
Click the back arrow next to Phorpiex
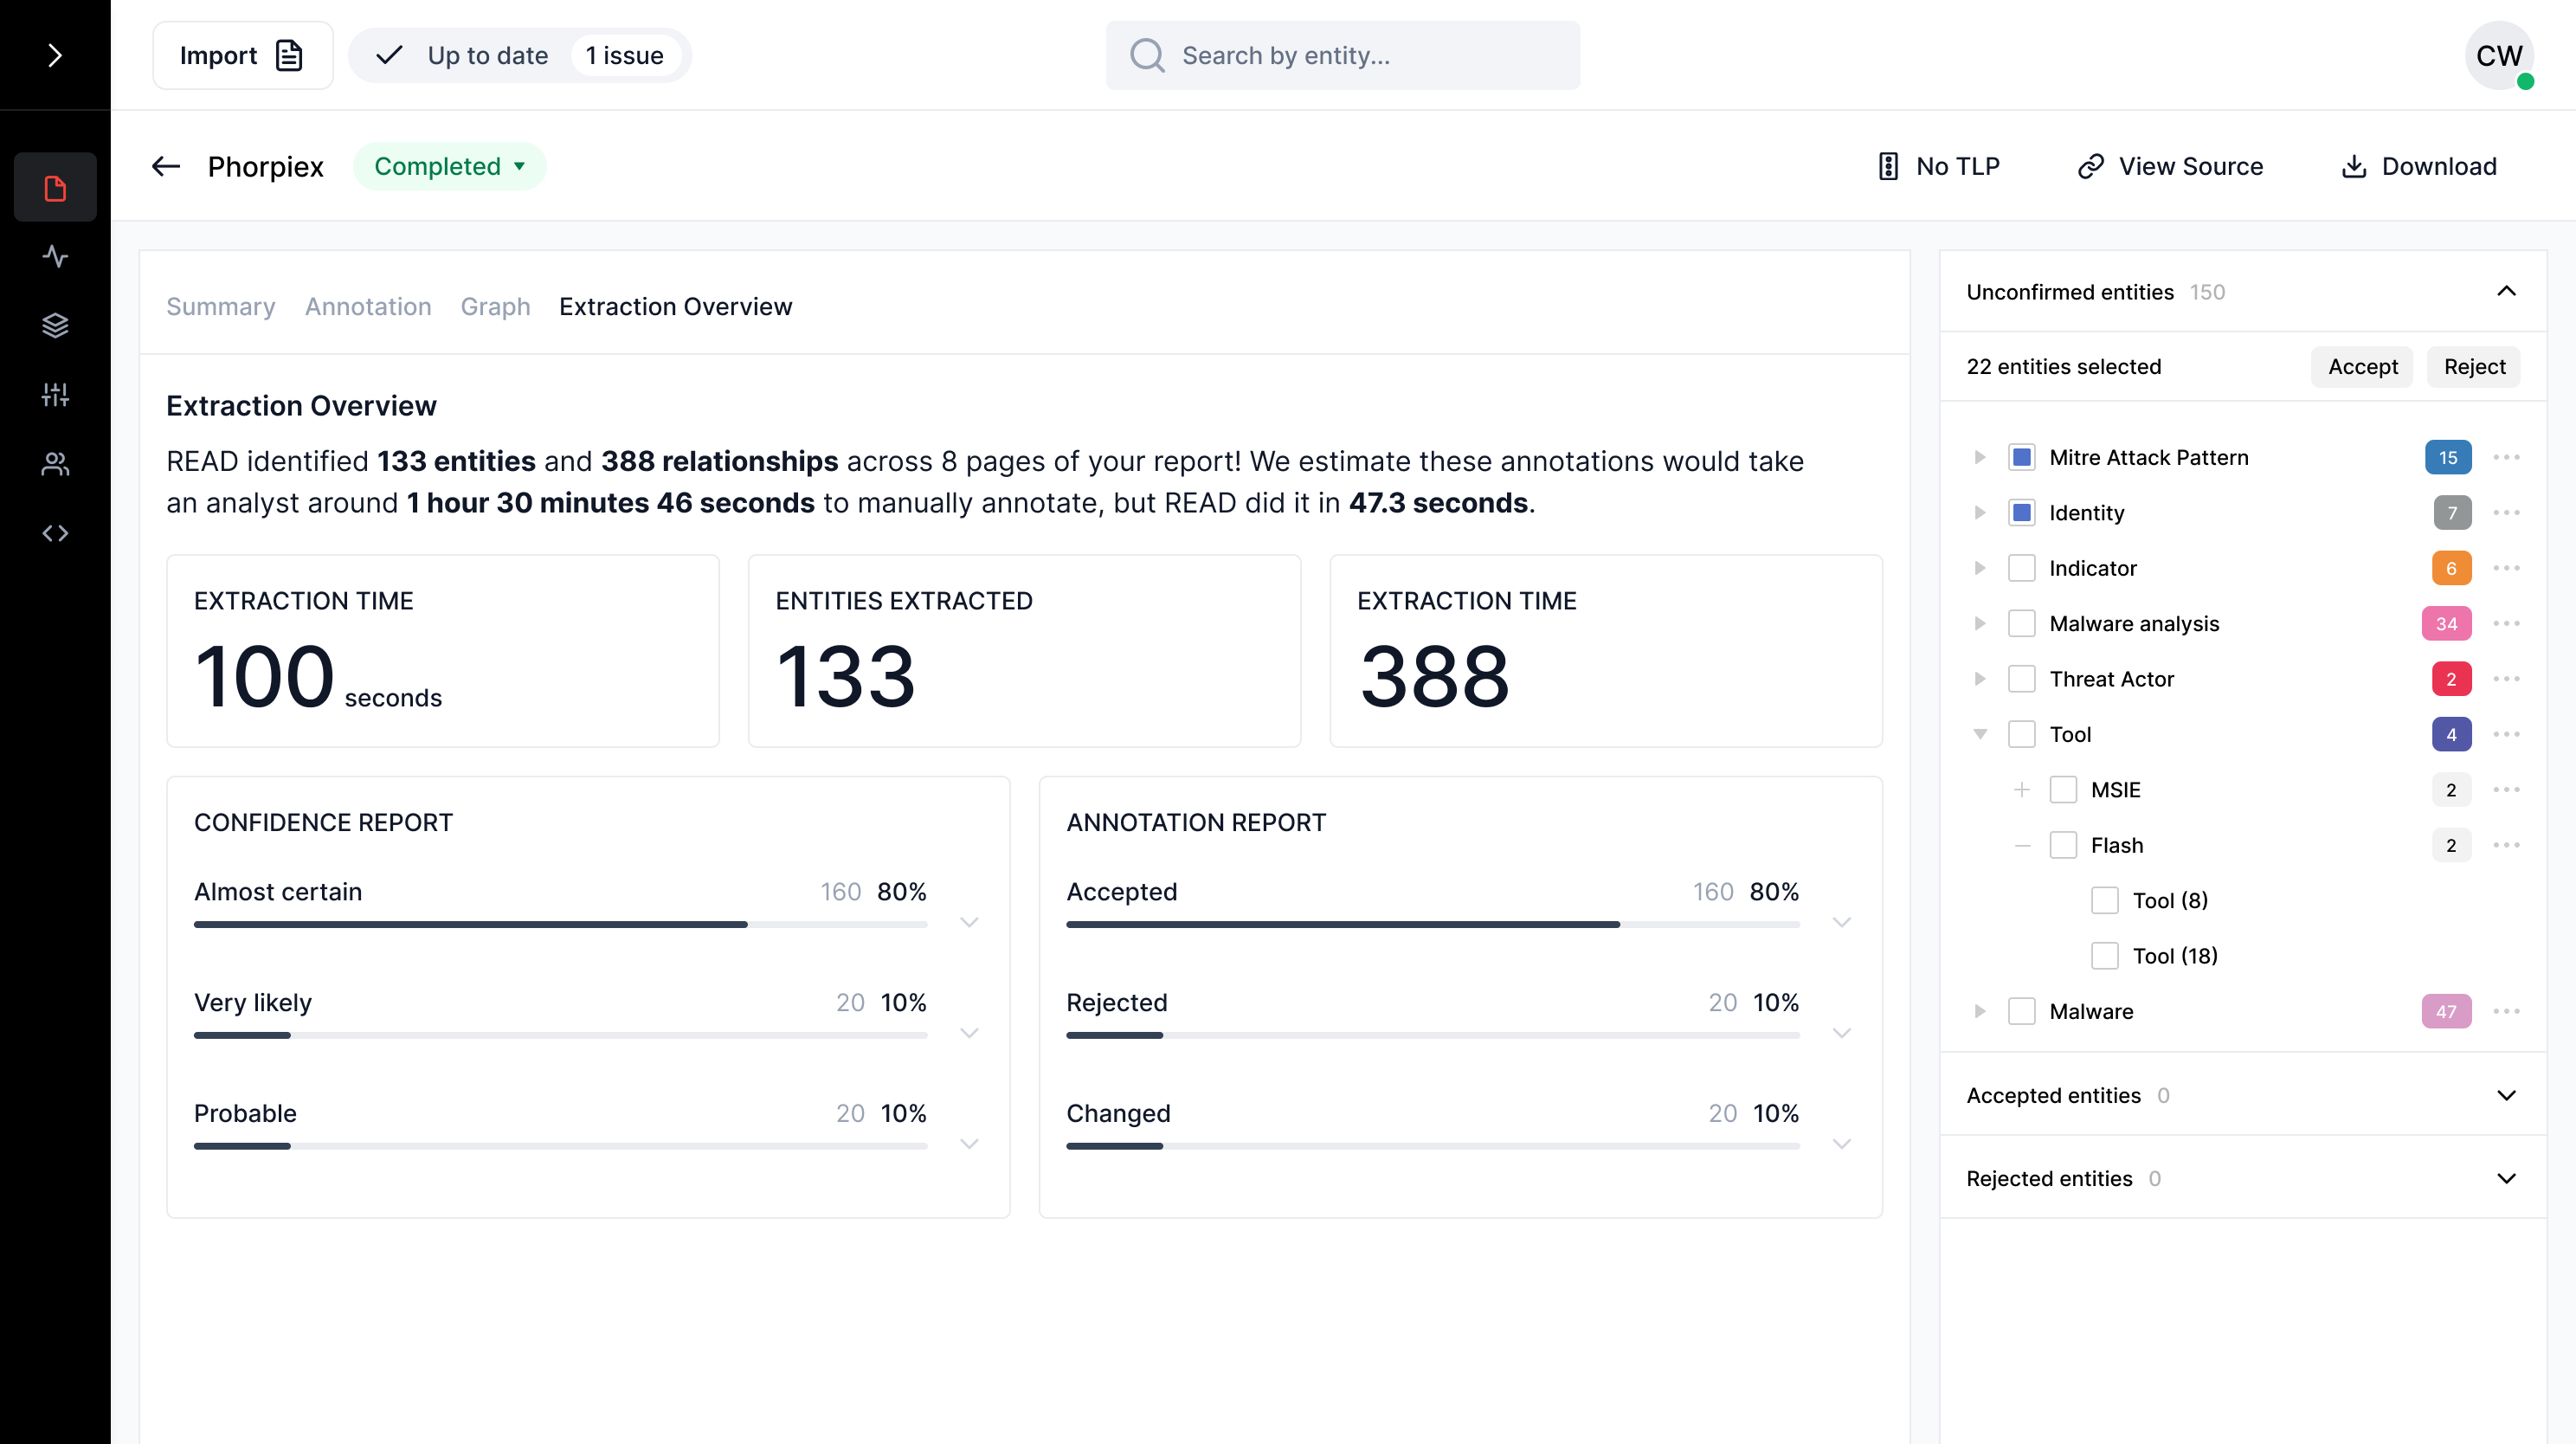point(166,166)
